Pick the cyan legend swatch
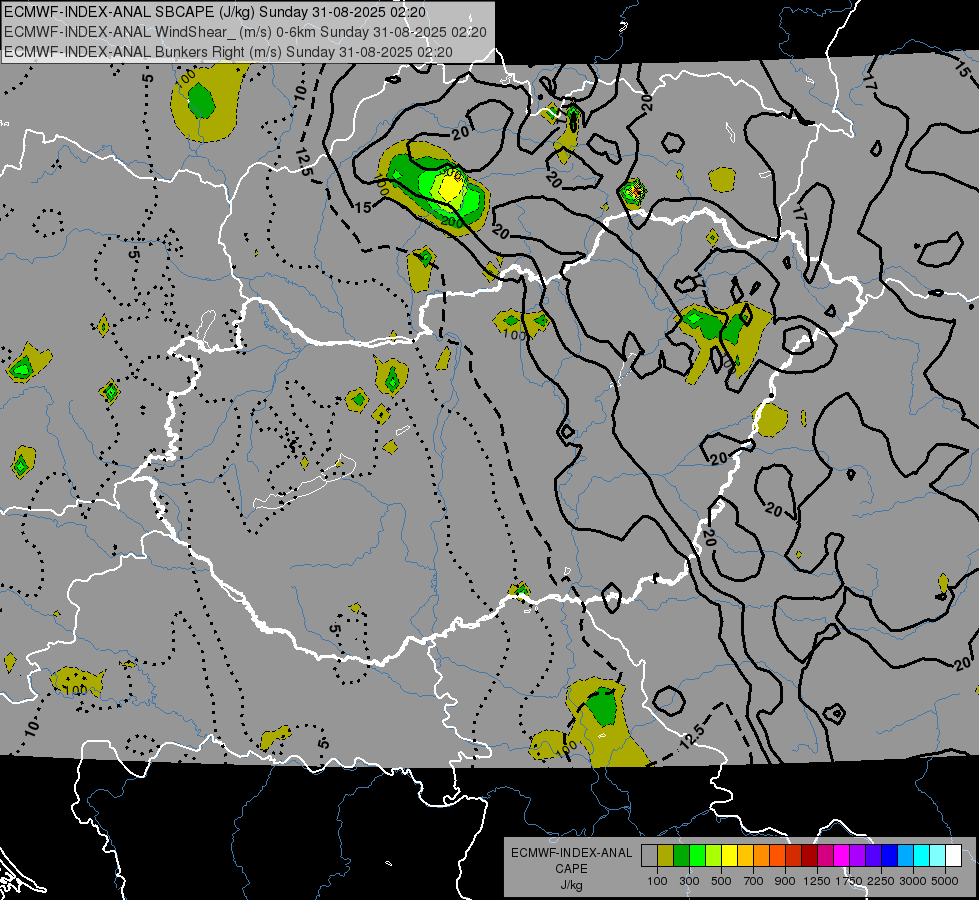Viewport: 979px width, 900px height. click(922, 855)
